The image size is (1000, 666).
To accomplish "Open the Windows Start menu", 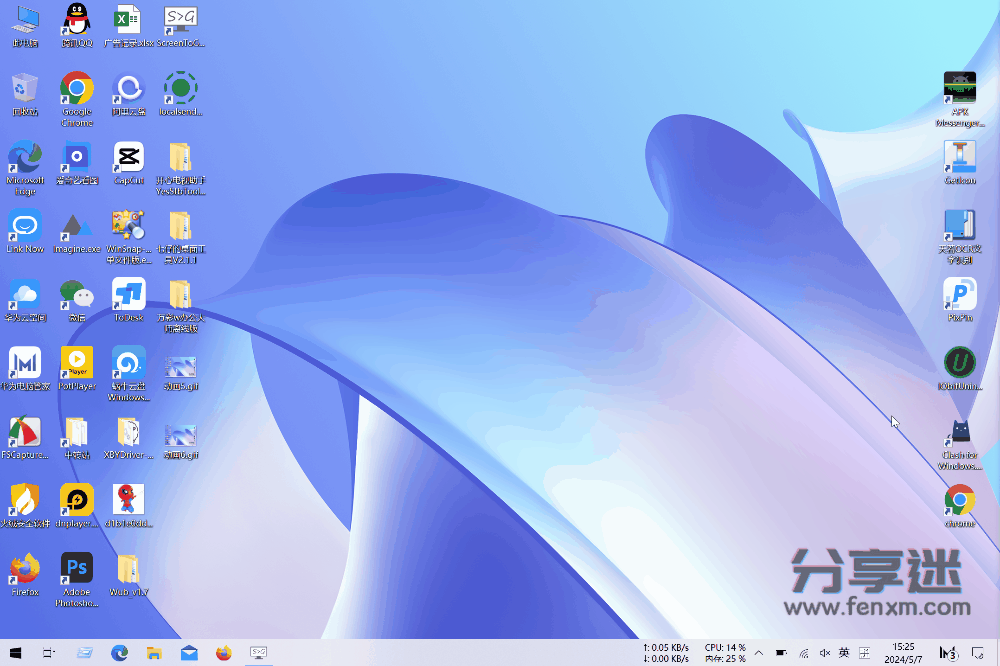I will pyautogui.click(x=17, y=653).
